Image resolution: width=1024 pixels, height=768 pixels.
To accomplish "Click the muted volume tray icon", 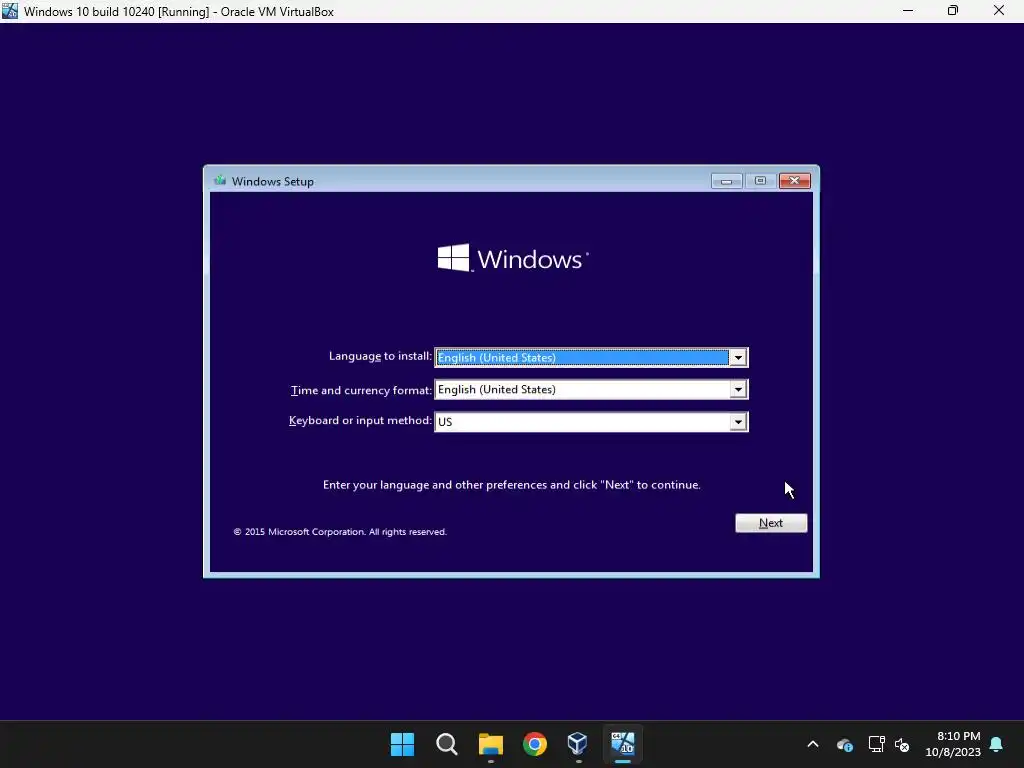I will pos(902,744).
